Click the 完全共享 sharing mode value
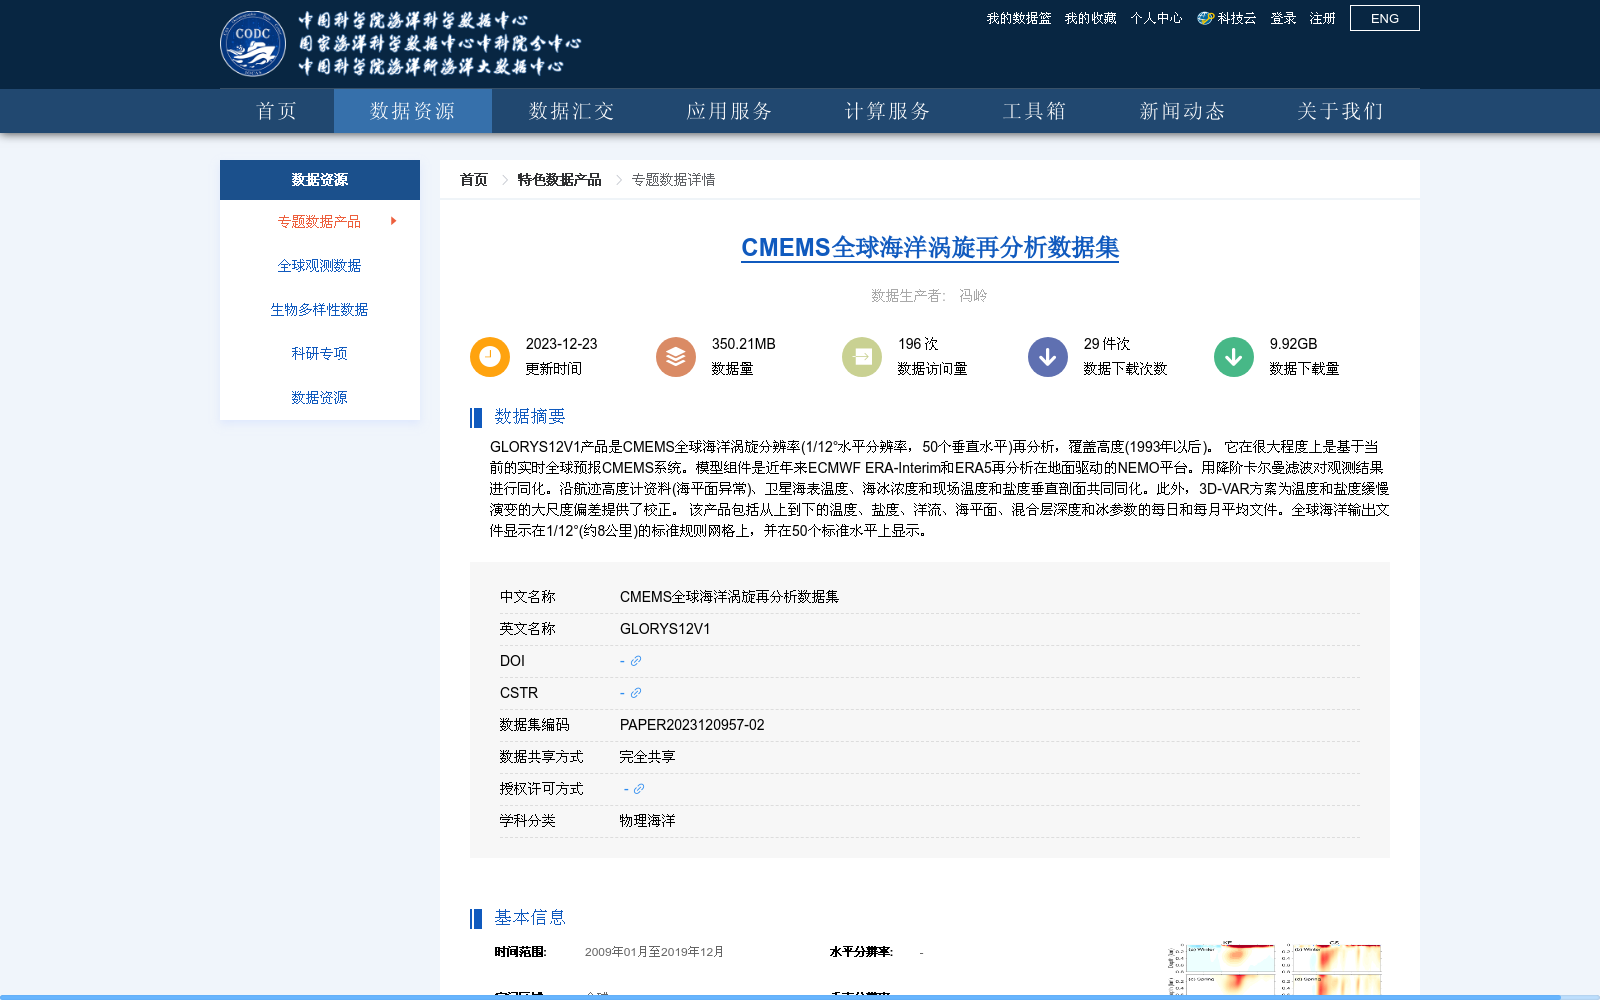This screenshot has height=1000, width=1600. click(648, 757)
